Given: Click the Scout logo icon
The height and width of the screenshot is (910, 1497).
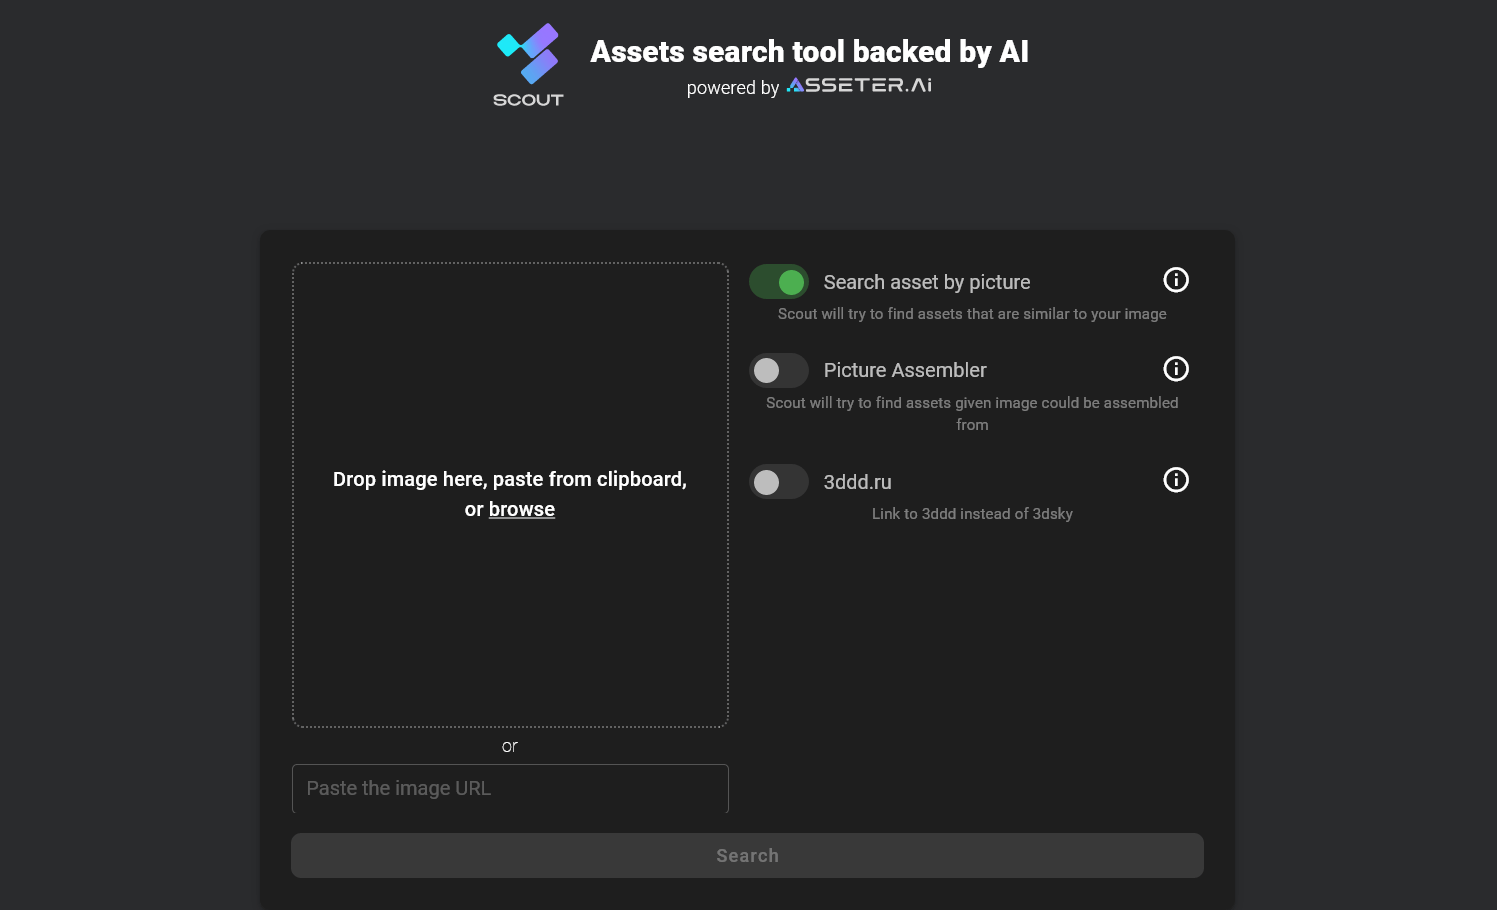Looking at the screenshot, I should (528, 55).
